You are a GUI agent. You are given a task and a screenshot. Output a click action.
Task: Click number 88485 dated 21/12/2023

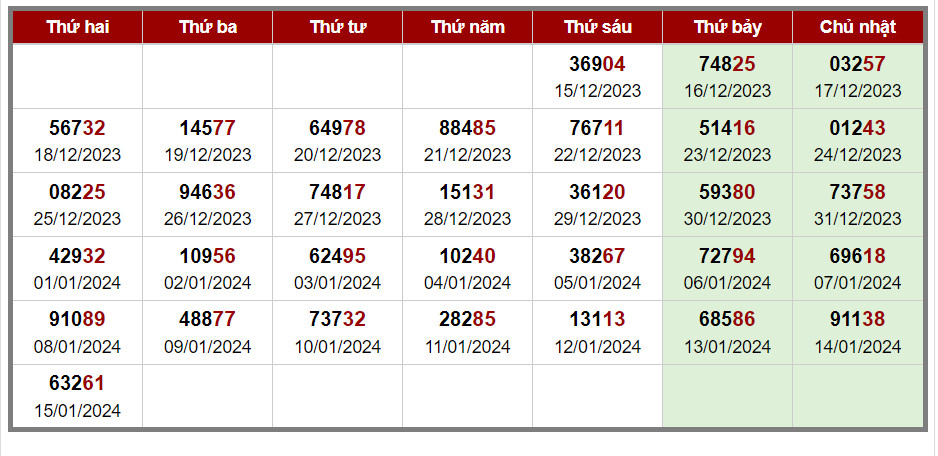pyautogui.click(x=467, y=128)
